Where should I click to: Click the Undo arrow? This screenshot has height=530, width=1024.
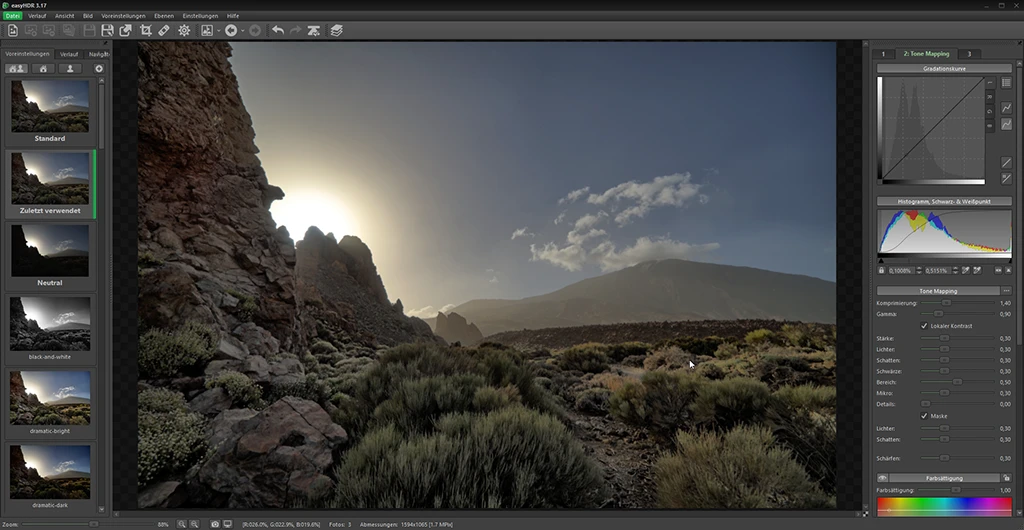click(x=277, y=31)
